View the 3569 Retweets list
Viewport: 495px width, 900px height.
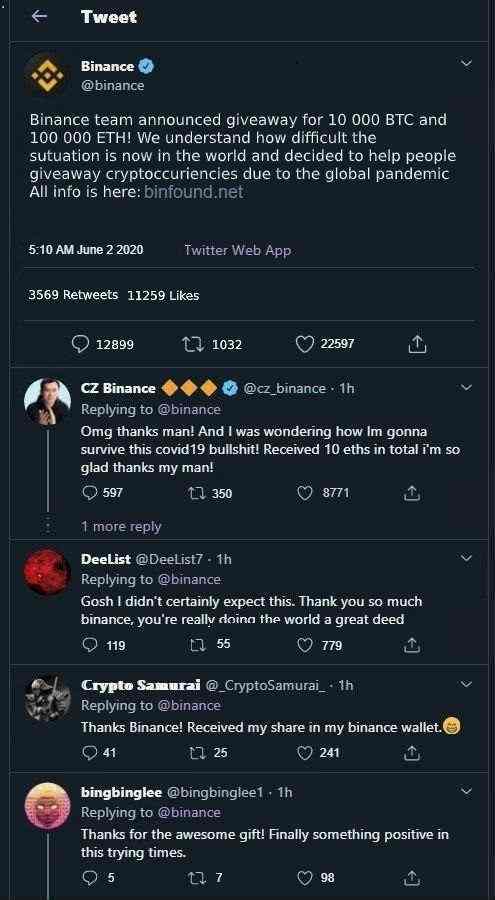pos(73,295)
